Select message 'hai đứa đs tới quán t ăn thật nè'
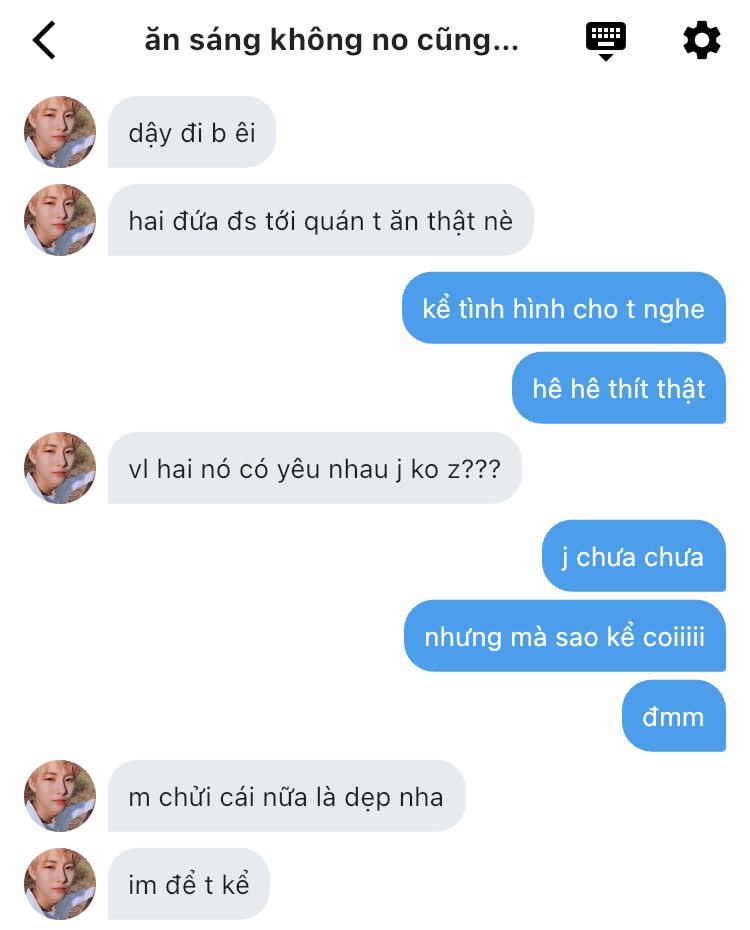 click(321, 220)
